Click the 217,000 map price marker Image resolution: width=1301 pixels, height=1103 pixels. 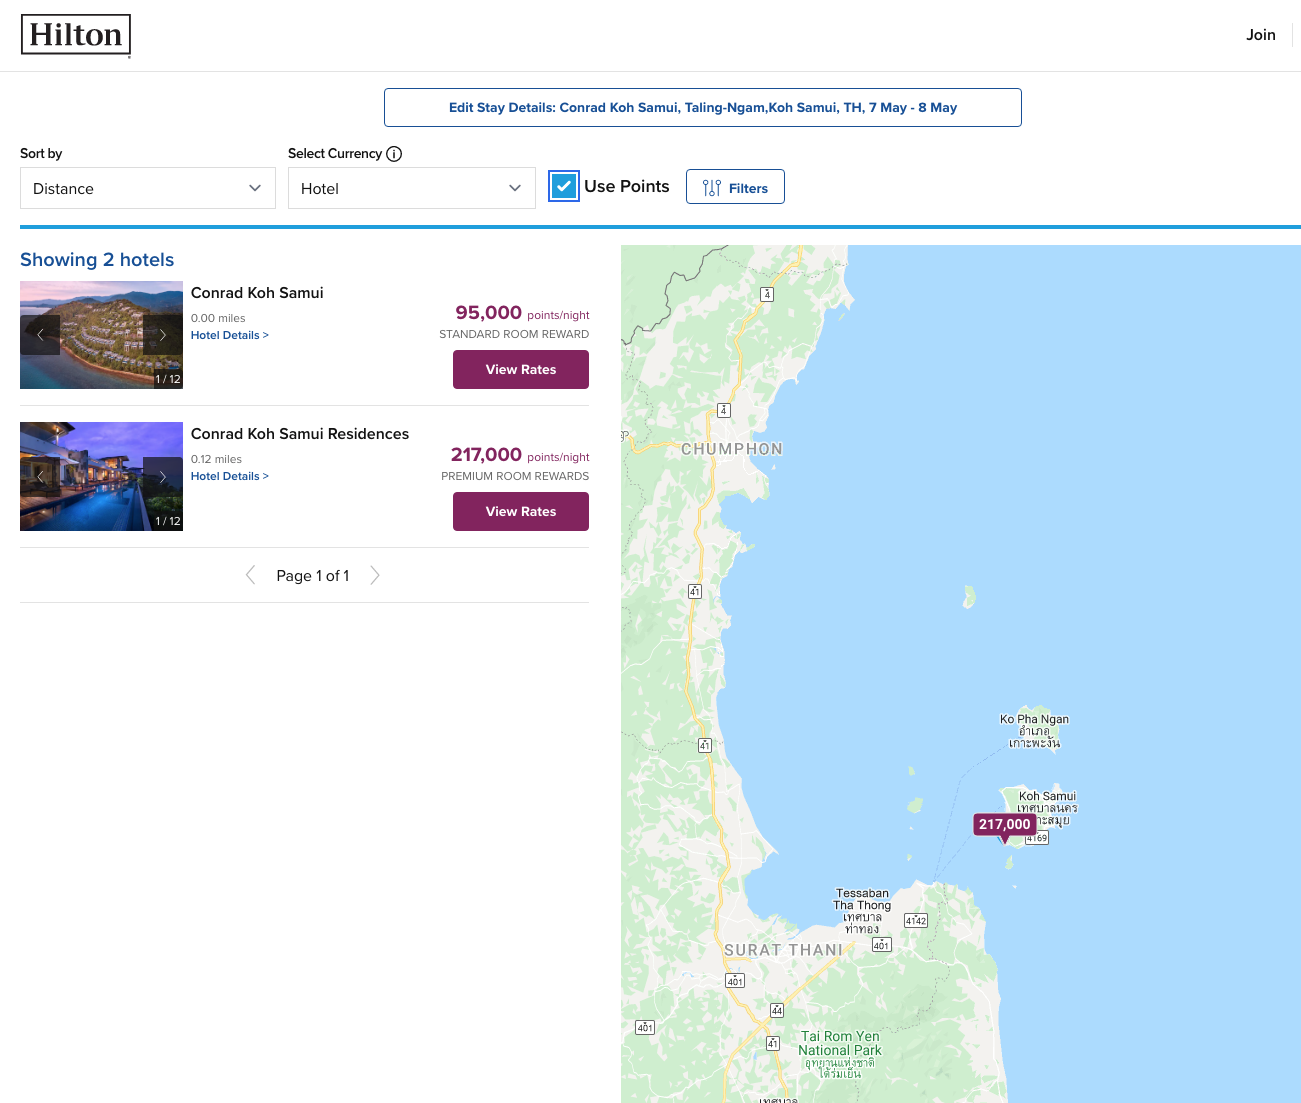pos(1004,825)
